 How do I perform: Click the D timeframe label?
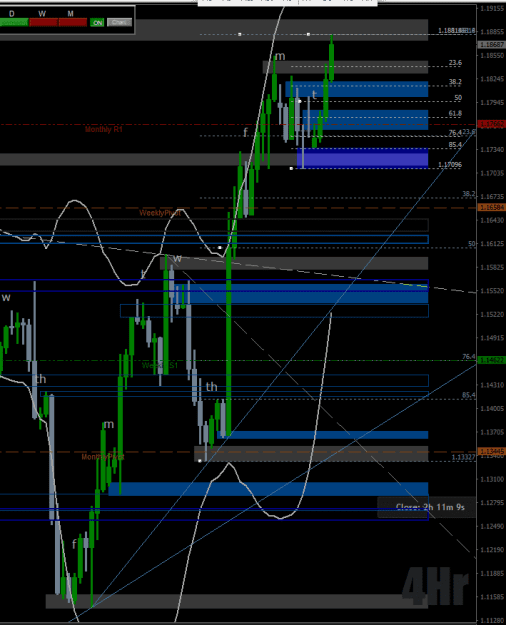[12, 14]
